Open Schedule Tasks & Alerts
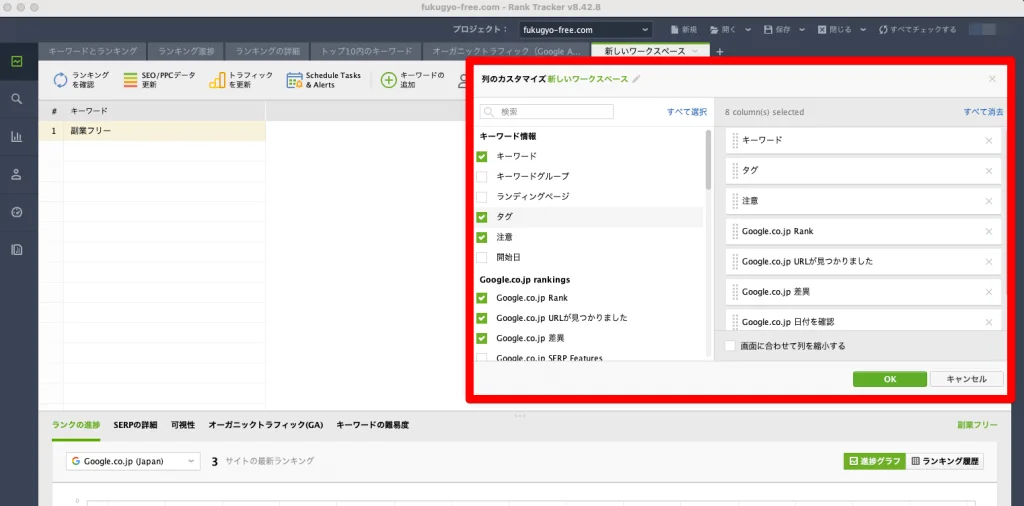1024x506 pixels. point(325,80)
